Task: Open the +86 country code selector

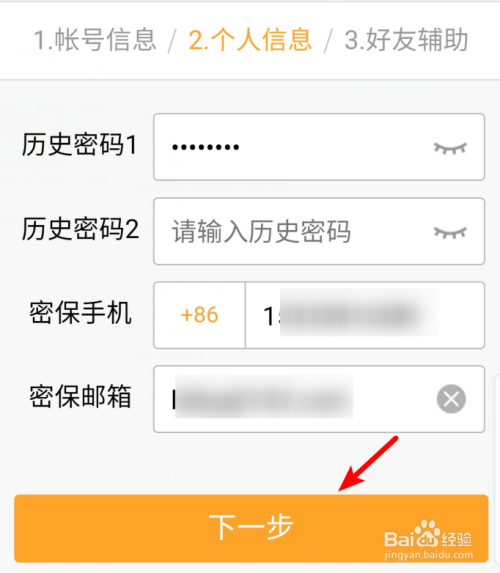Action: 200,315
